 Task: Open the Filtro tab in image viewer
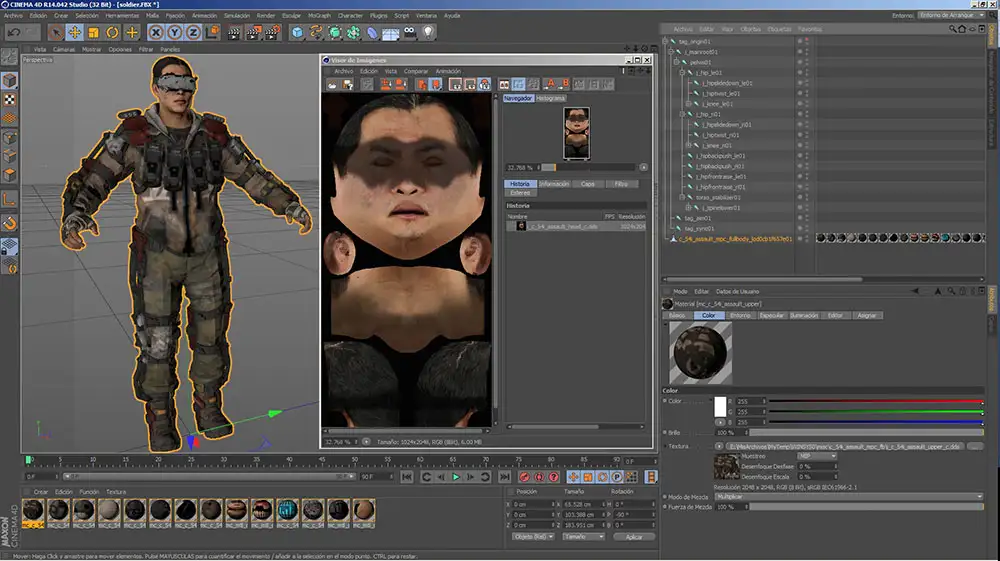(x=621, y=184)
